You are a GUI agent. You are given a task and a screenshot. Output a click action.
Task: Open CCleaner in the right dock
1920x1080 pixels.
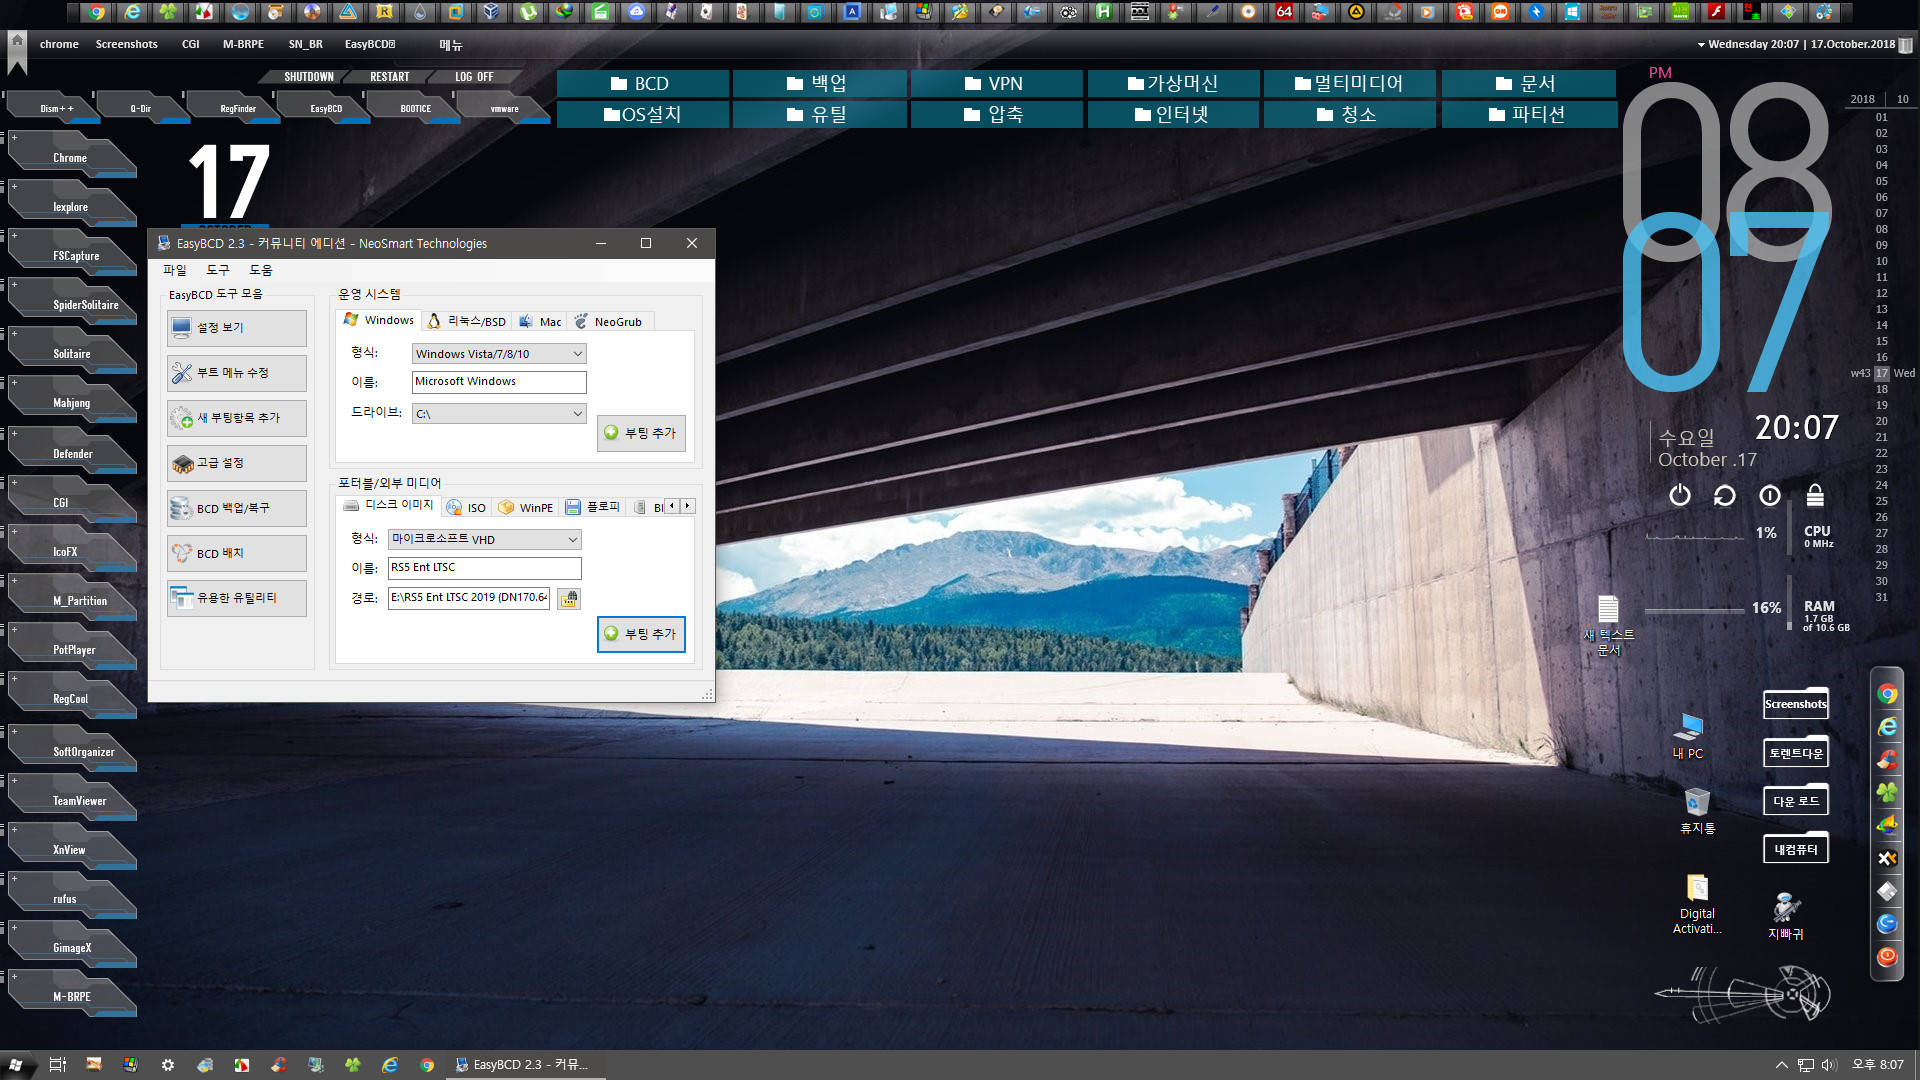[x=1887, y=760]
